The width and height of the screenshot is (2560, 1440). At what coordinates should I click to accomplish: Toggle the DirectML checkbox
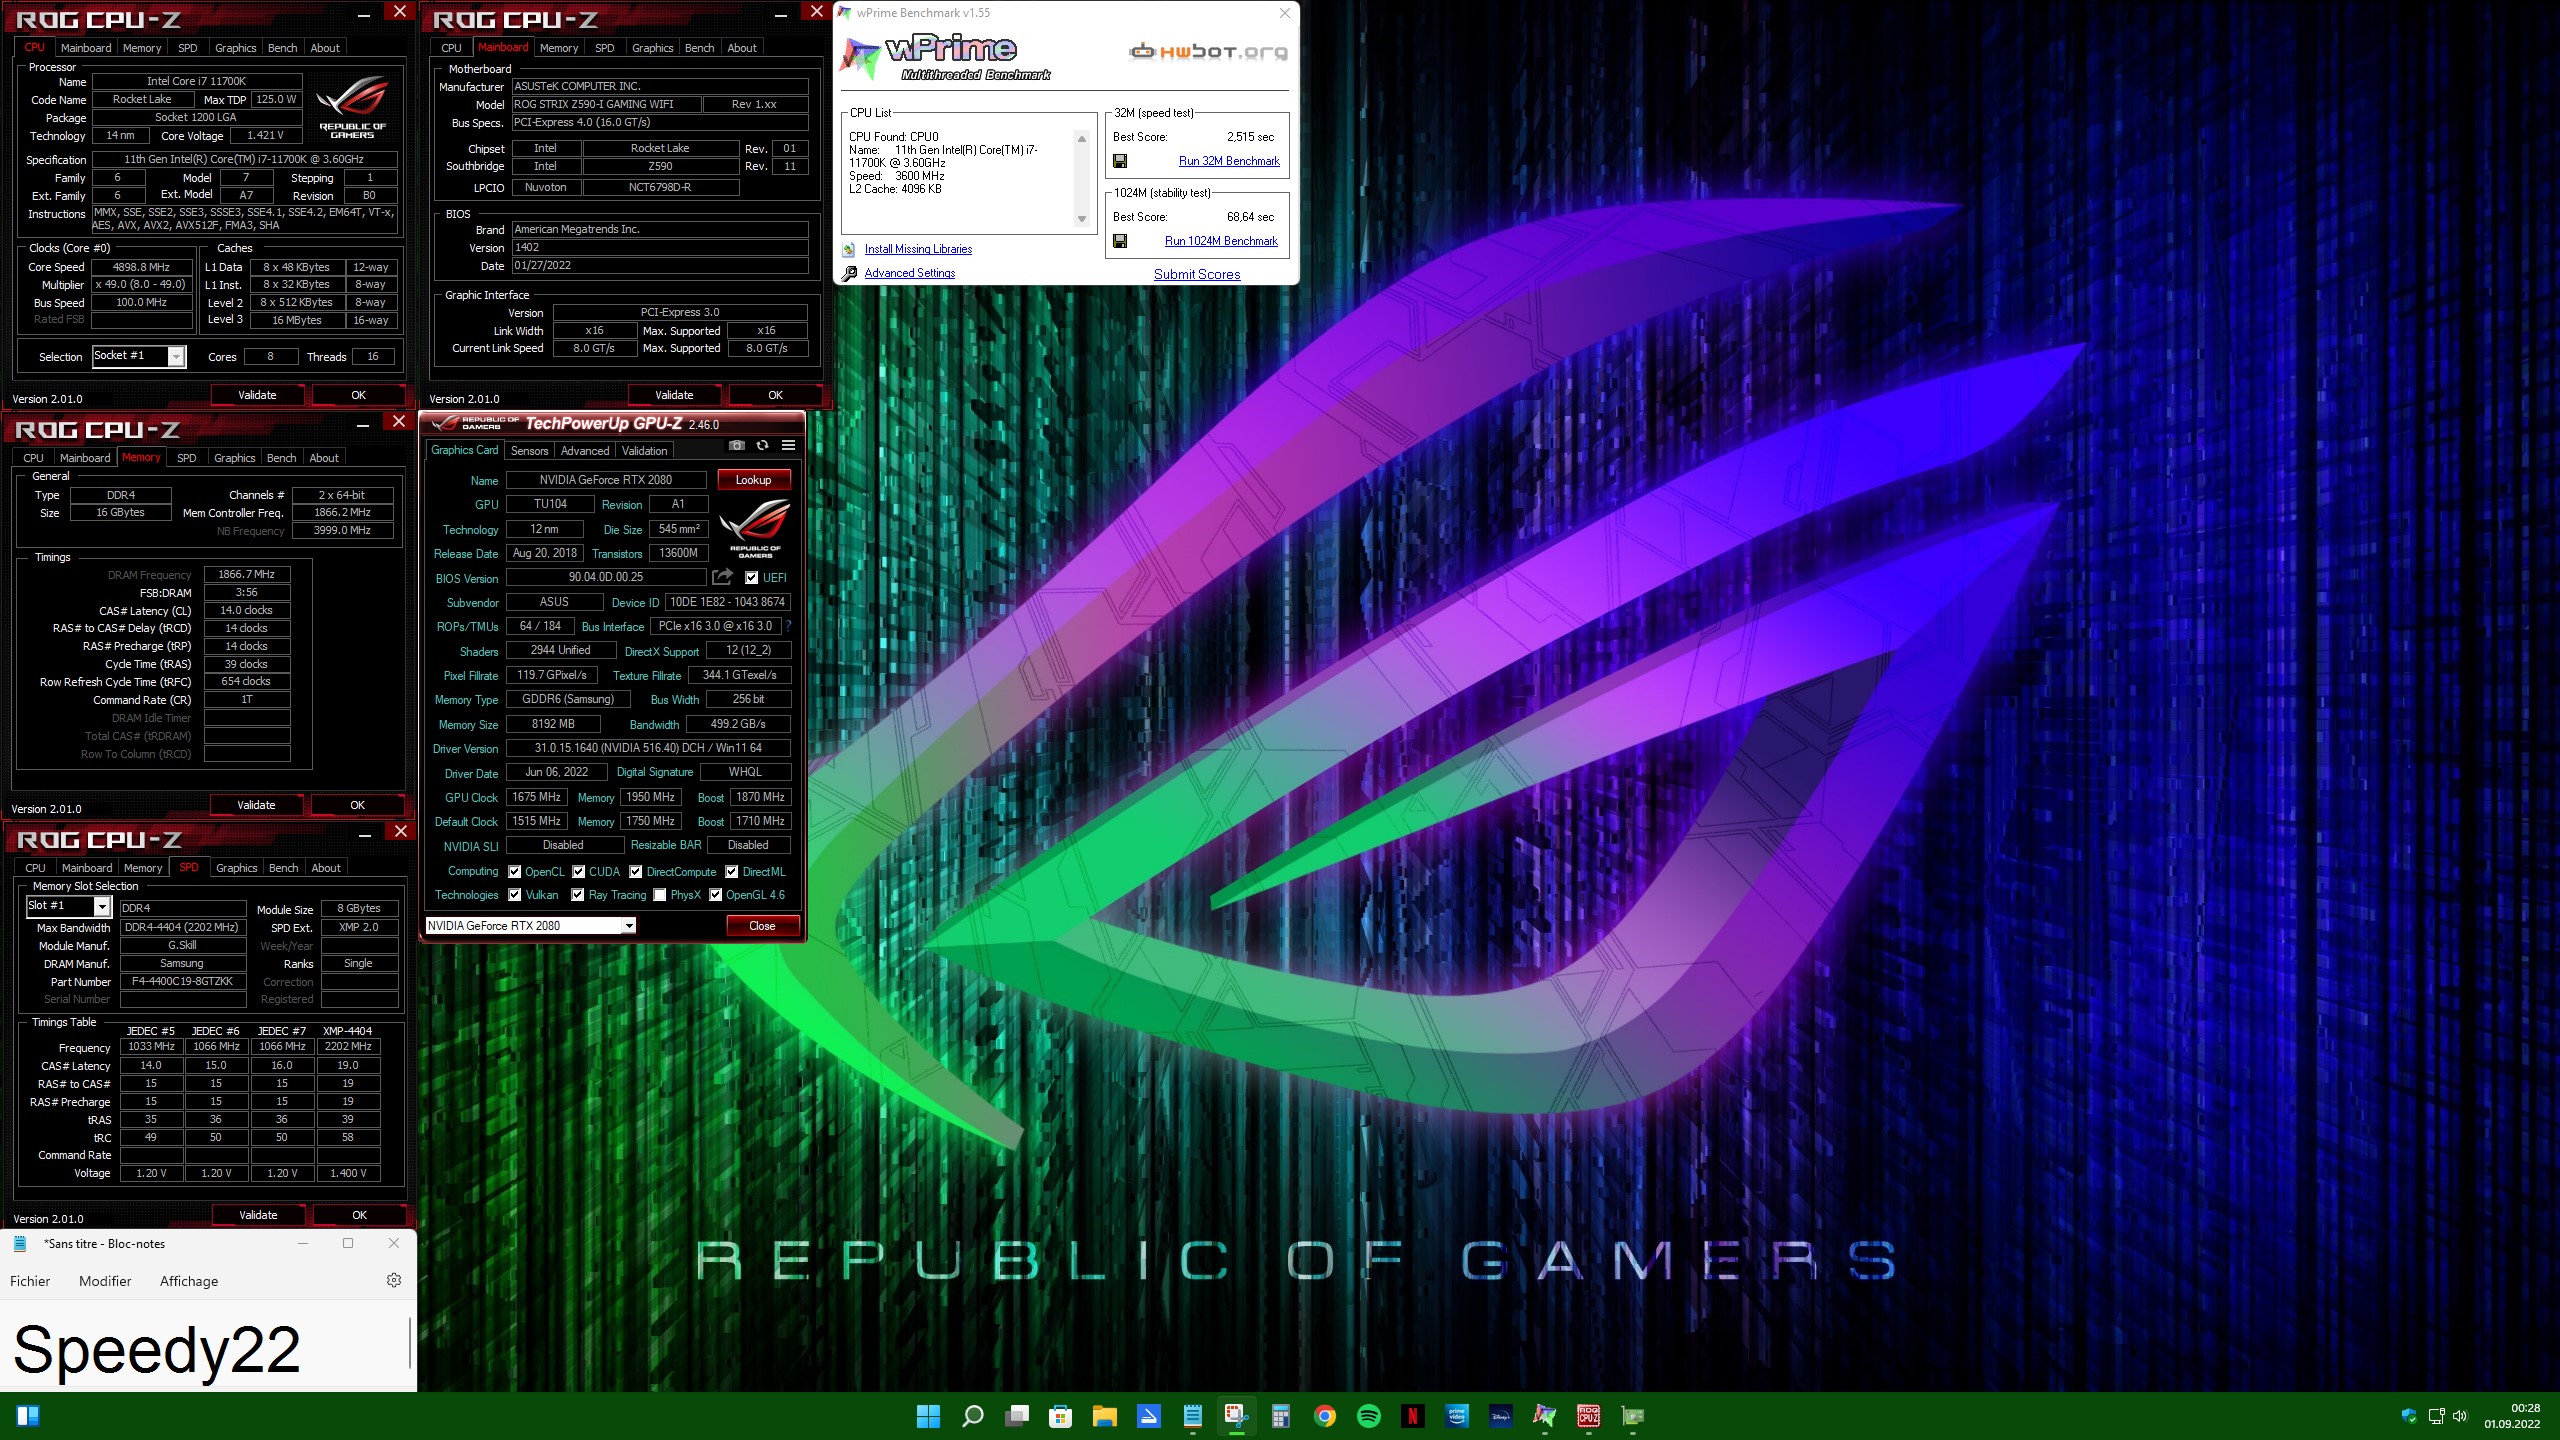732,872
